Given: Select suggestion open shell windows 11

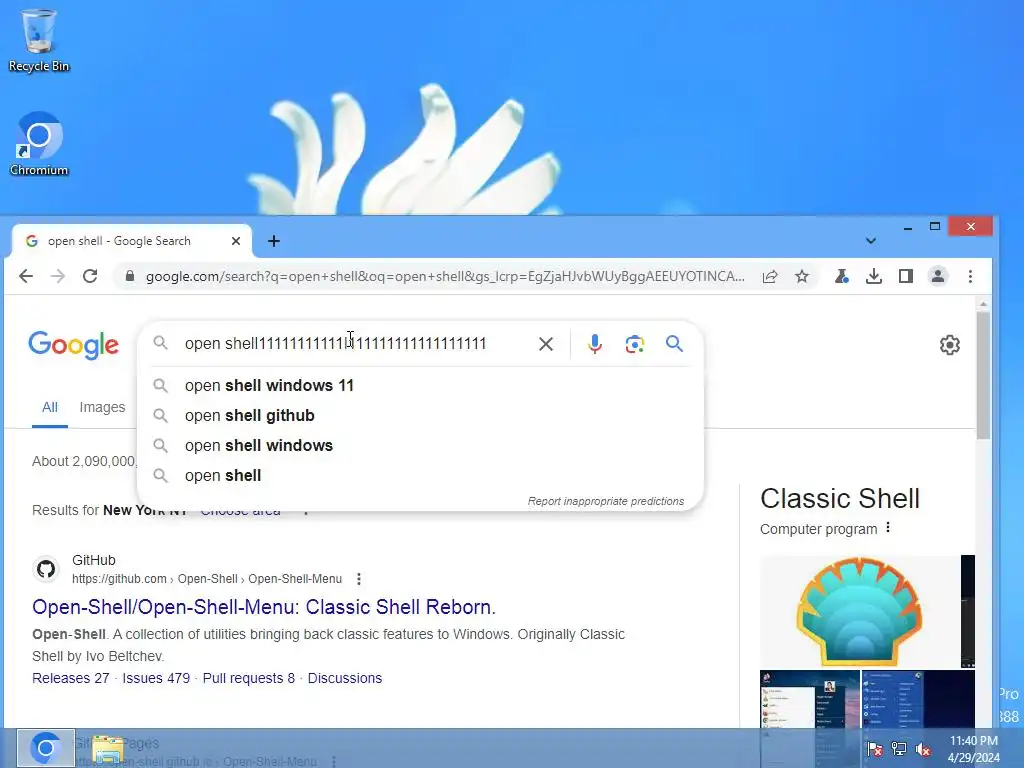Looking at the screenshot, I should pos(420,385).
